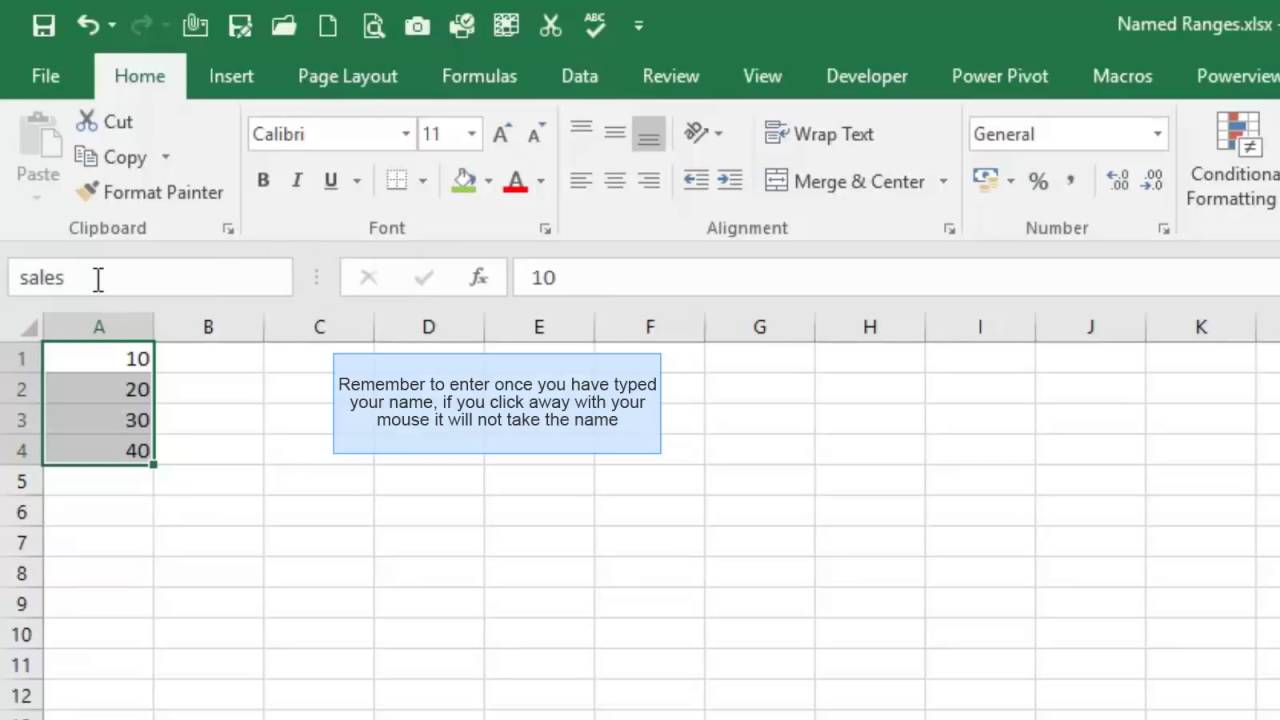Click the Save As icon with pencil
This screenshot has width=1280, height=720.
coord(240,25)
